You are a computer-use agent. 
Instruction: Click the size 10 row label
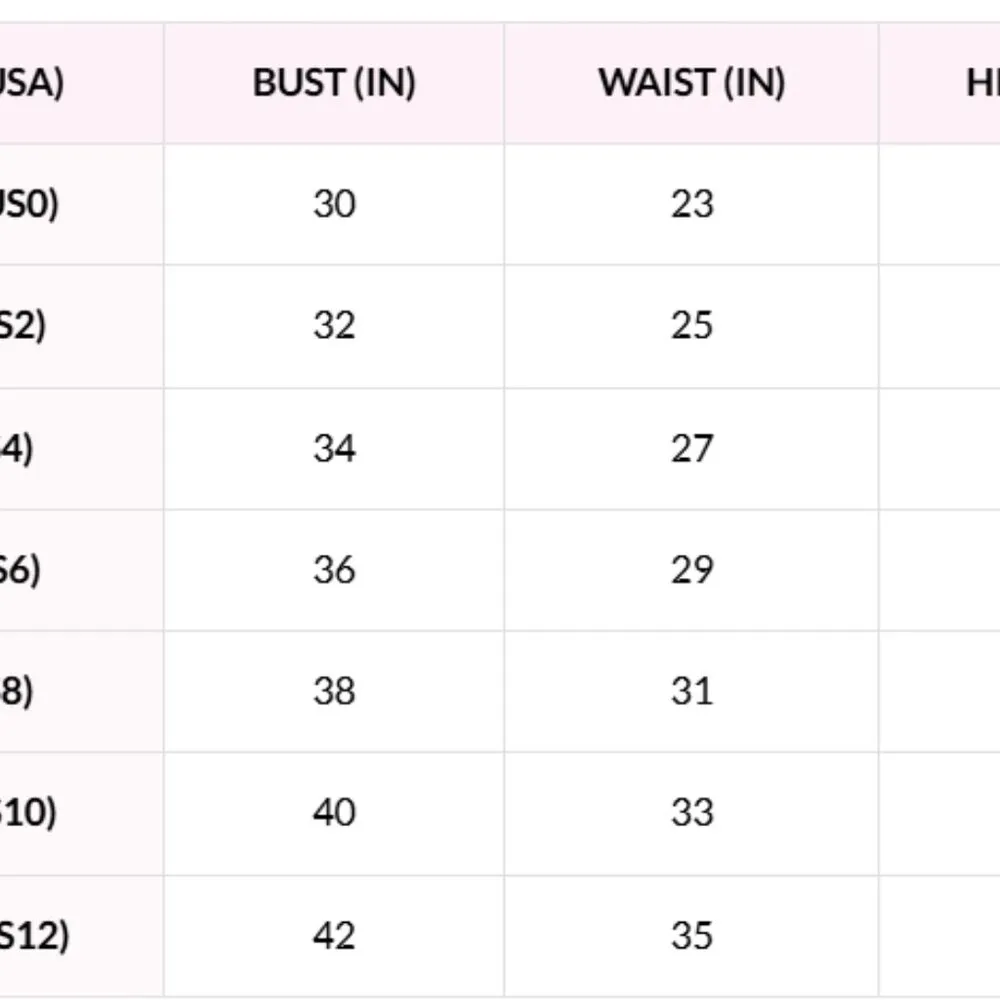(x=28, y=813)
